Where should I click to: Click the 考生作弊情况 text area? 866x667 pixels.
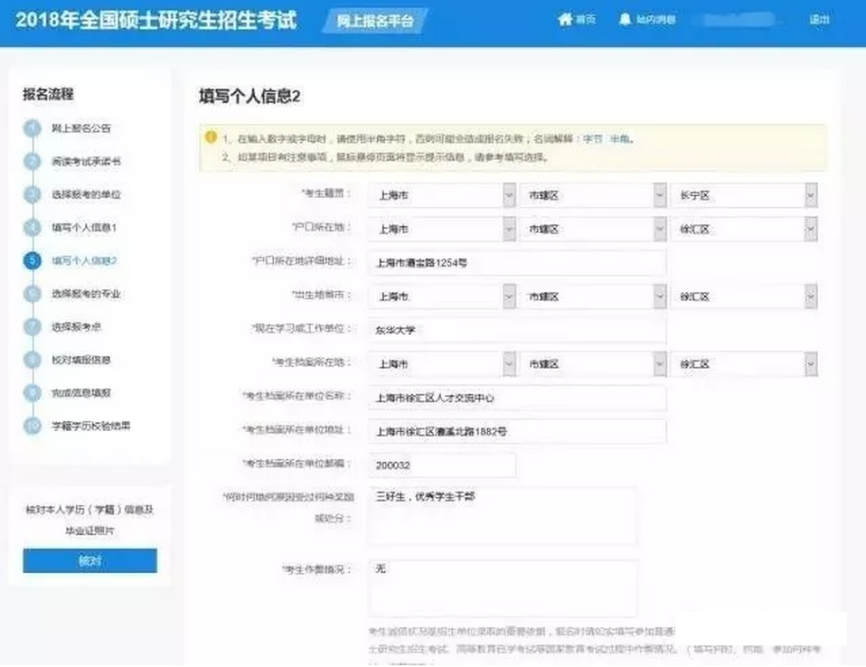click(x=502, y=588)
